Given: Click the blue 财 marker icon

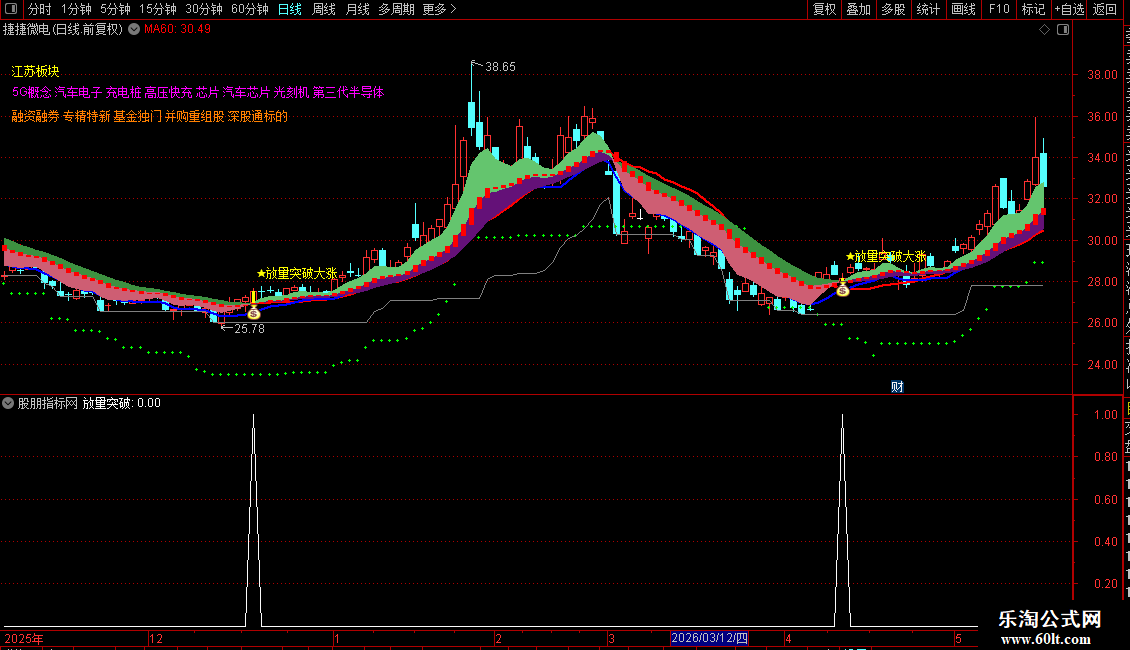Looking at the screenshot, I should 897,386.
